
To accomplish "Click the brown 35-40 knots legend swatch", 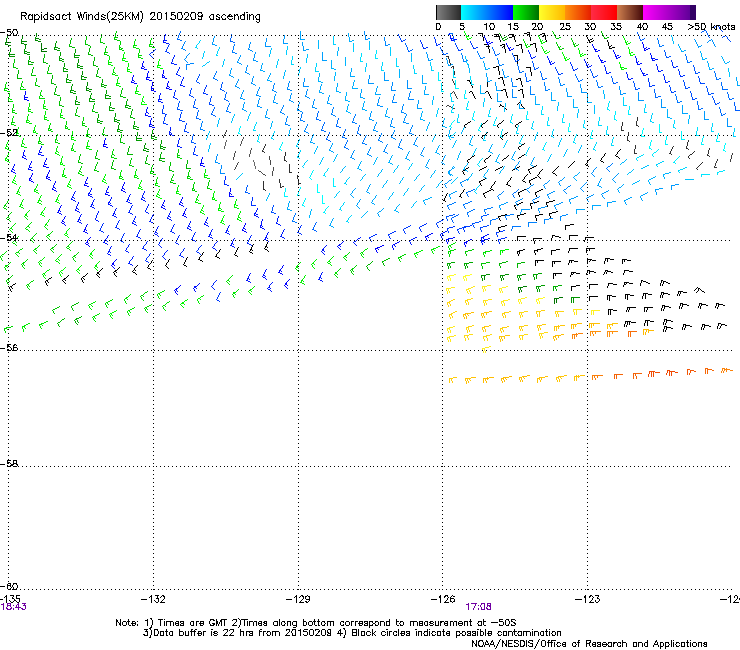I will (630, 12).
